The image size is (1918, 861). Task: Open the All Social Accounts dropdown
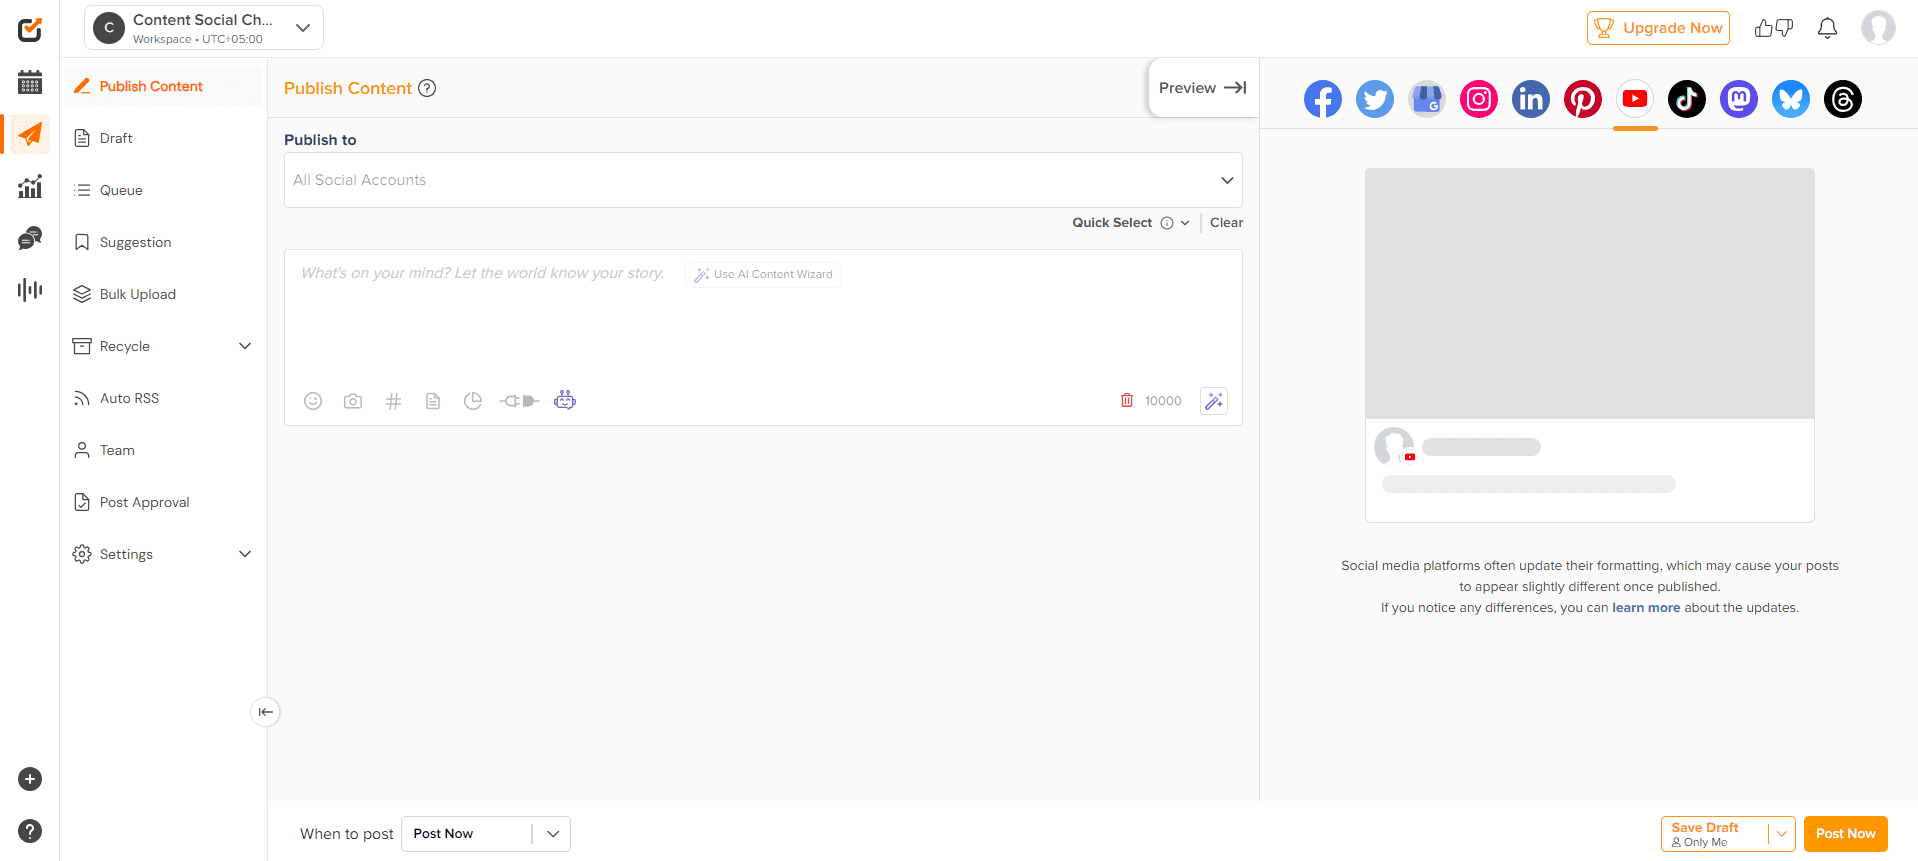763,180
